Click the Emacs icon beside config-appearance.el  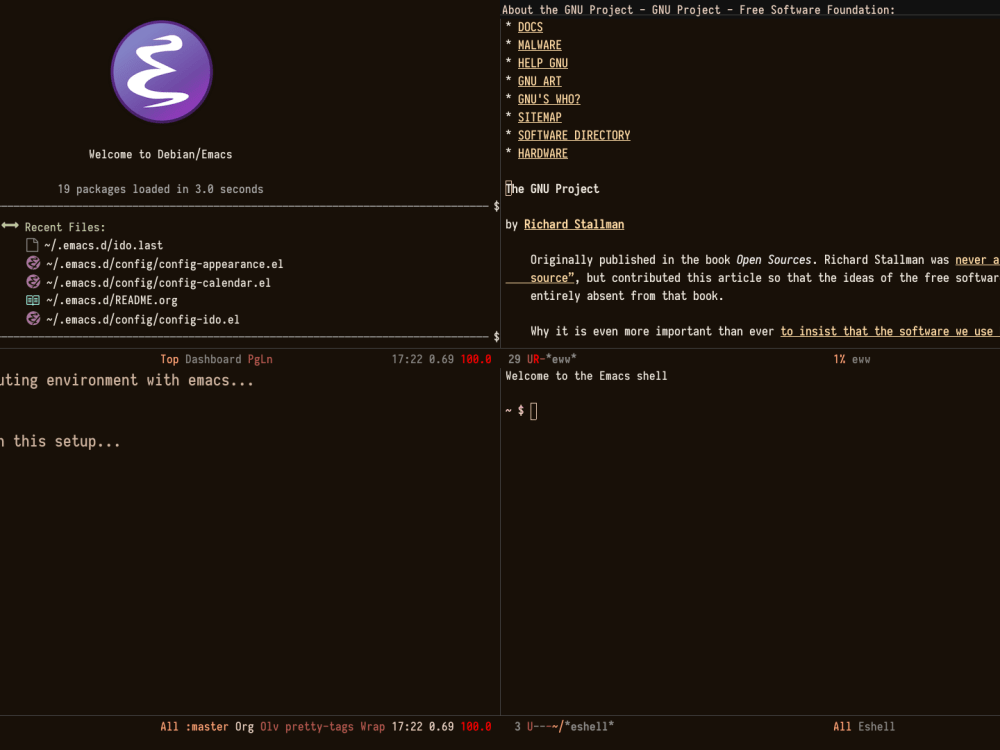(33, 263)
